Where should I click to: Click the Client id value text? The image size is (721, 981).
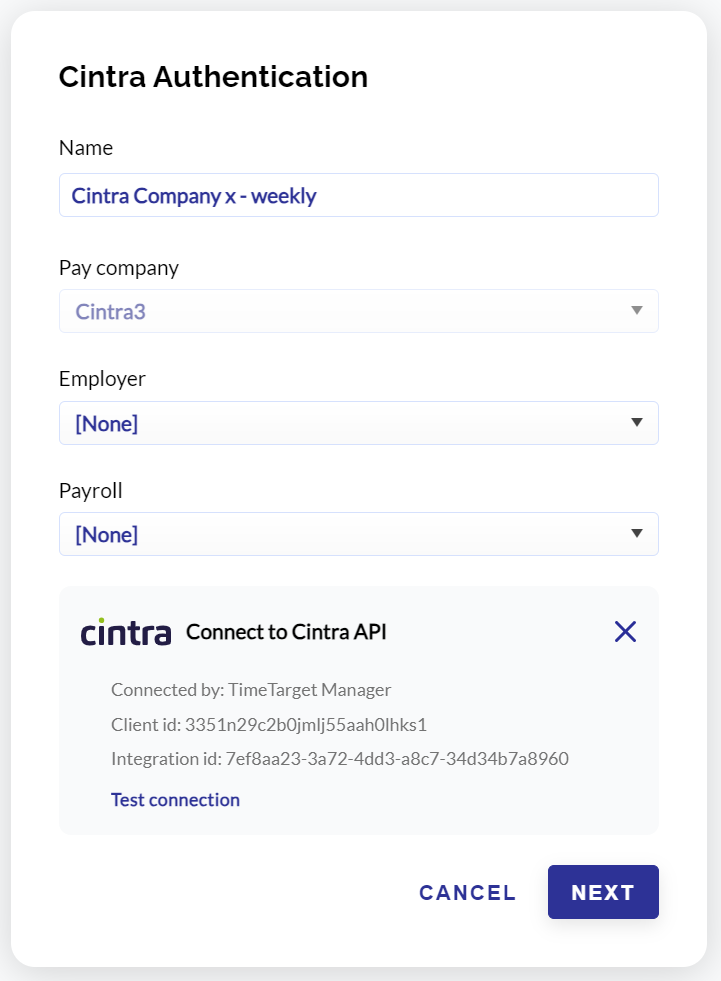(306, 724)
